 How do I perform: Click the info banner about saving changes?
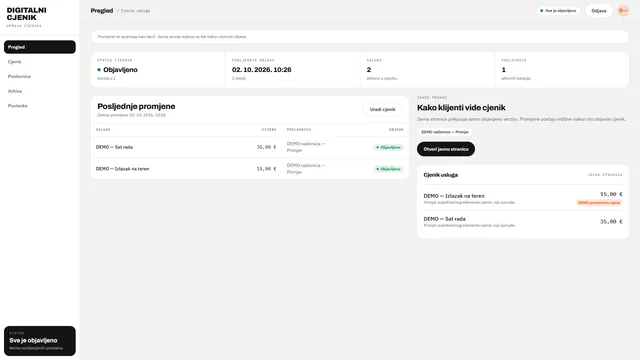tap(360, 36)
